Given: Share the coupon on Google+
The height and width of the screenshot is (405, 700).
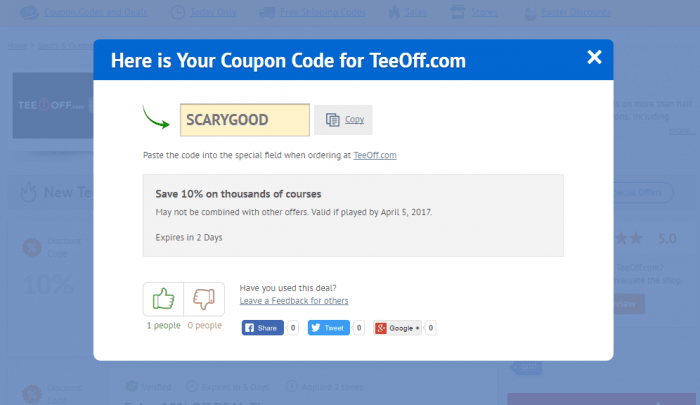Looking at the screenshot, I should click(397, 328).
